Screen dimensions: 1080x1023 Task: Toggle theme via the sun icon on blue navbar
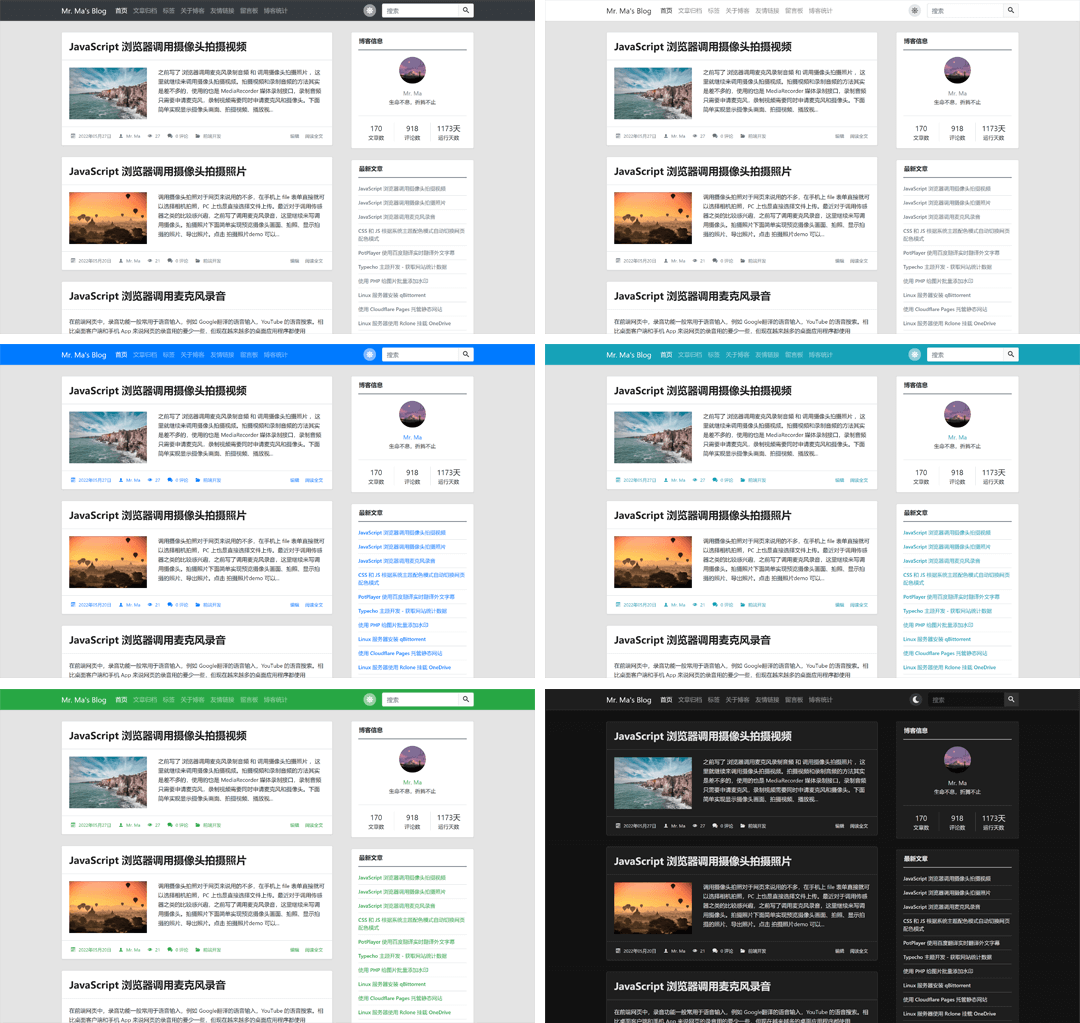point(372,354)
